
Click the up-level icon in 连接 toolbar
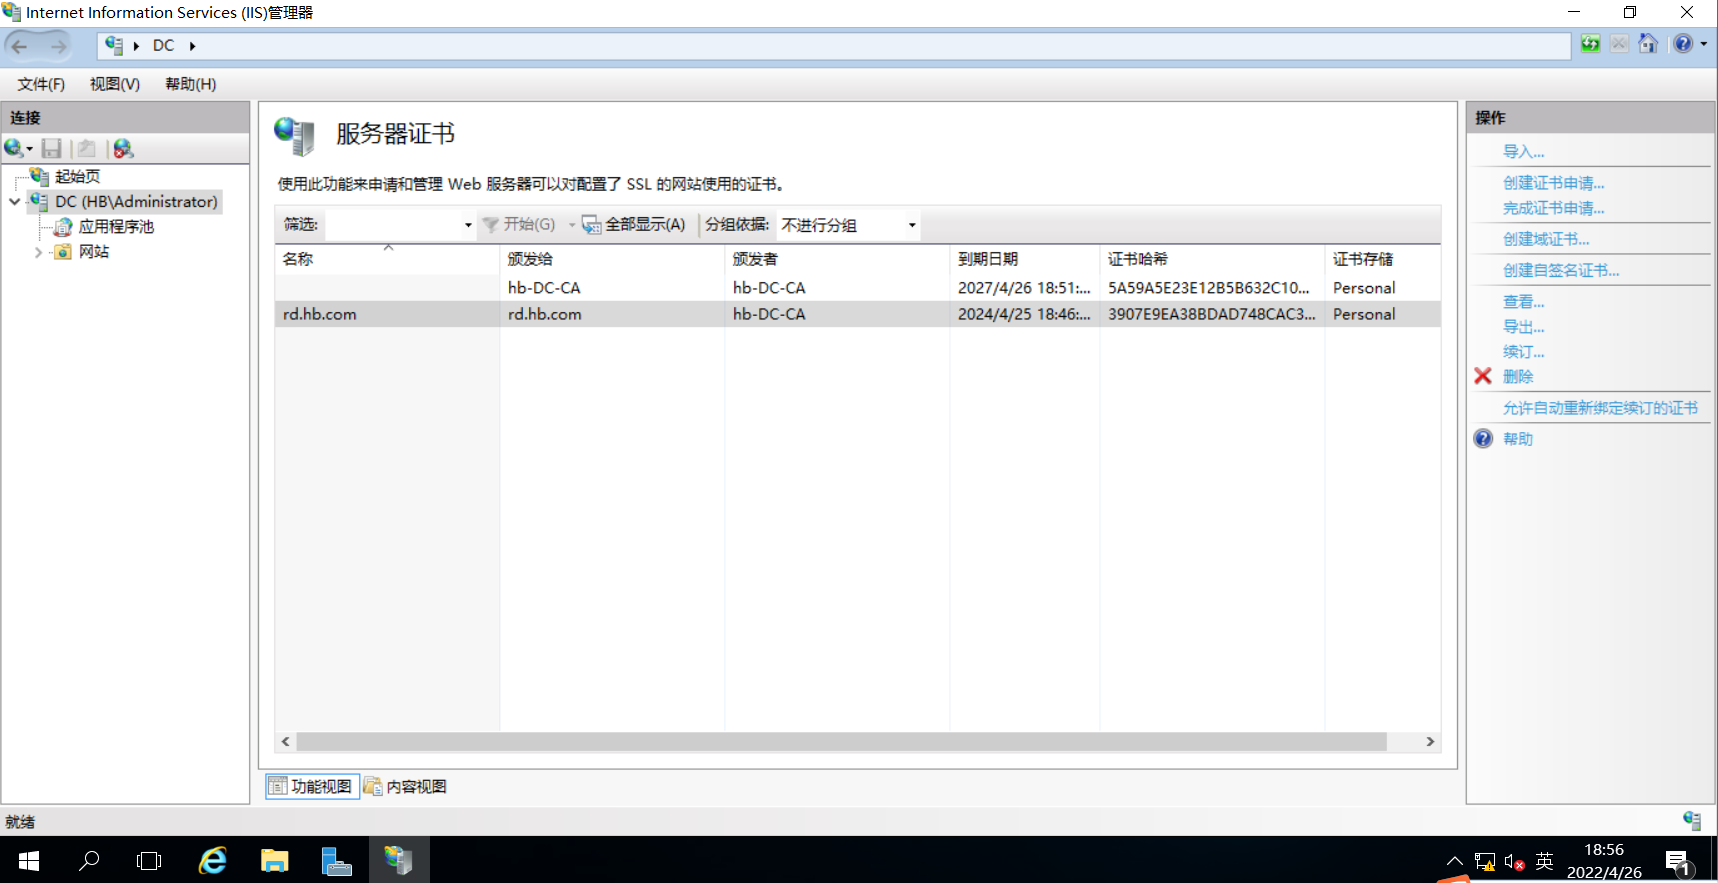[x=87, y=149]
